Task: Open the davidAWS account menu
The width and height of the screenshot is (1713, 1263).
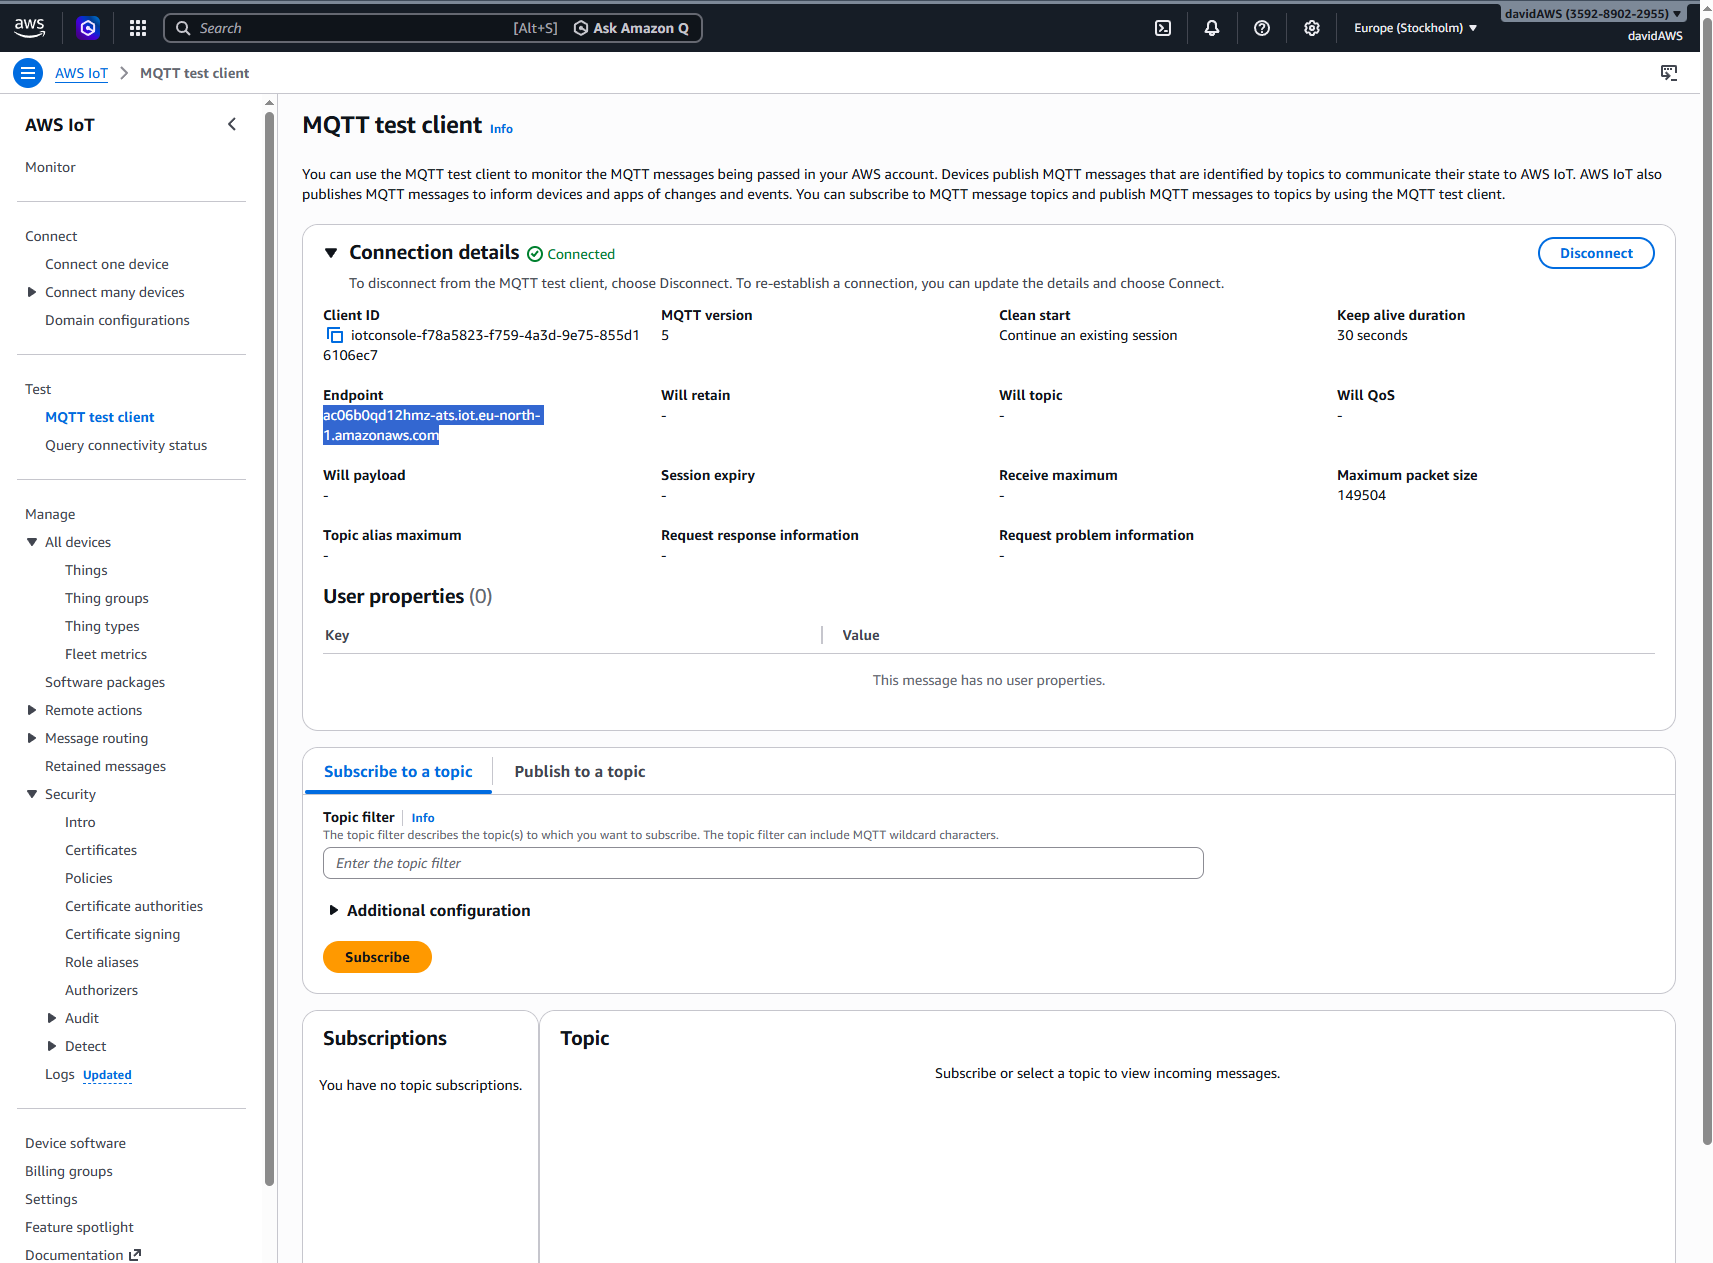Action: point(1593,14)
